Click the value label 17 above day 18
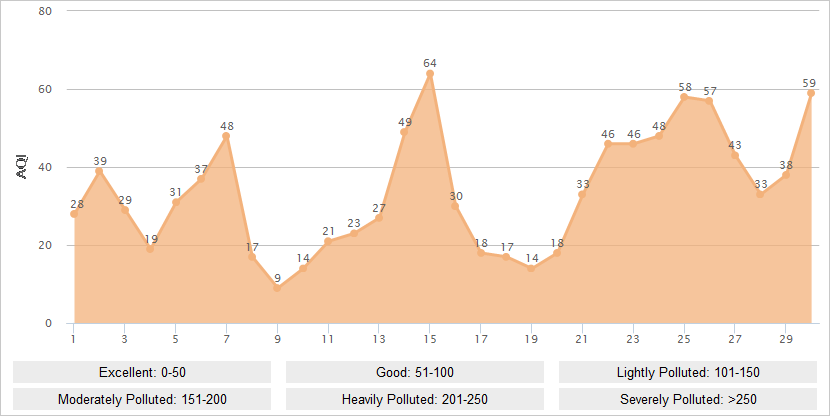Image resolution: width=830 pixels, height=416 pixels. [x=507, y=247]
